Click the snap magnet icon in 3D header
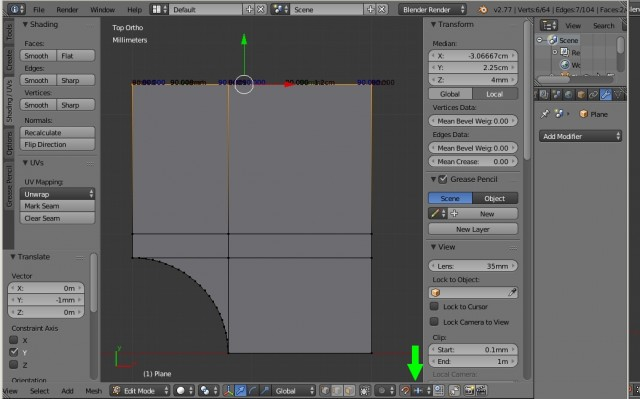The image size is (640, 399). pyautogui.click(x=405, y=390)
